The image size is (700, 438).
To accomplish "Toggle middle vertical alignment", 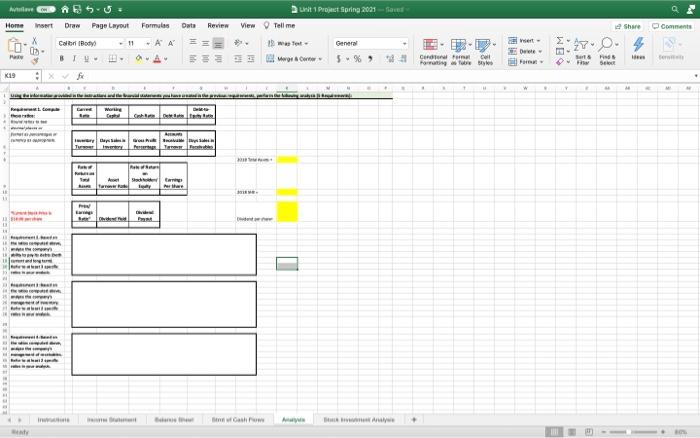I will [205, 43].
